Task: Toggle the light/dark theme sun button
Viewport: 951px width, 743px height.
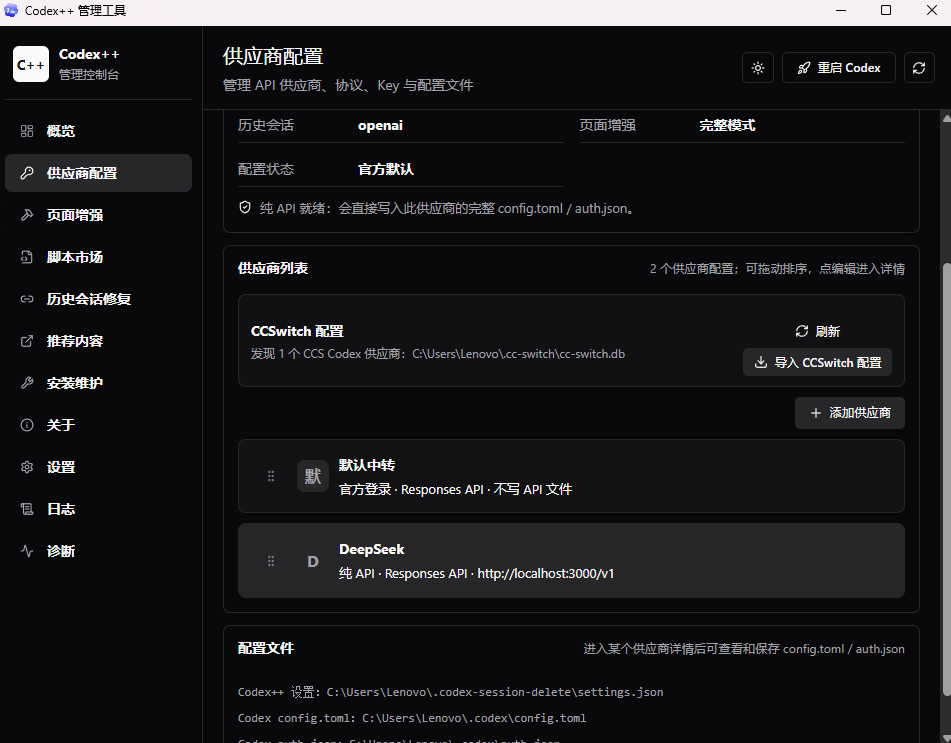Action: (x=758, y=68)
